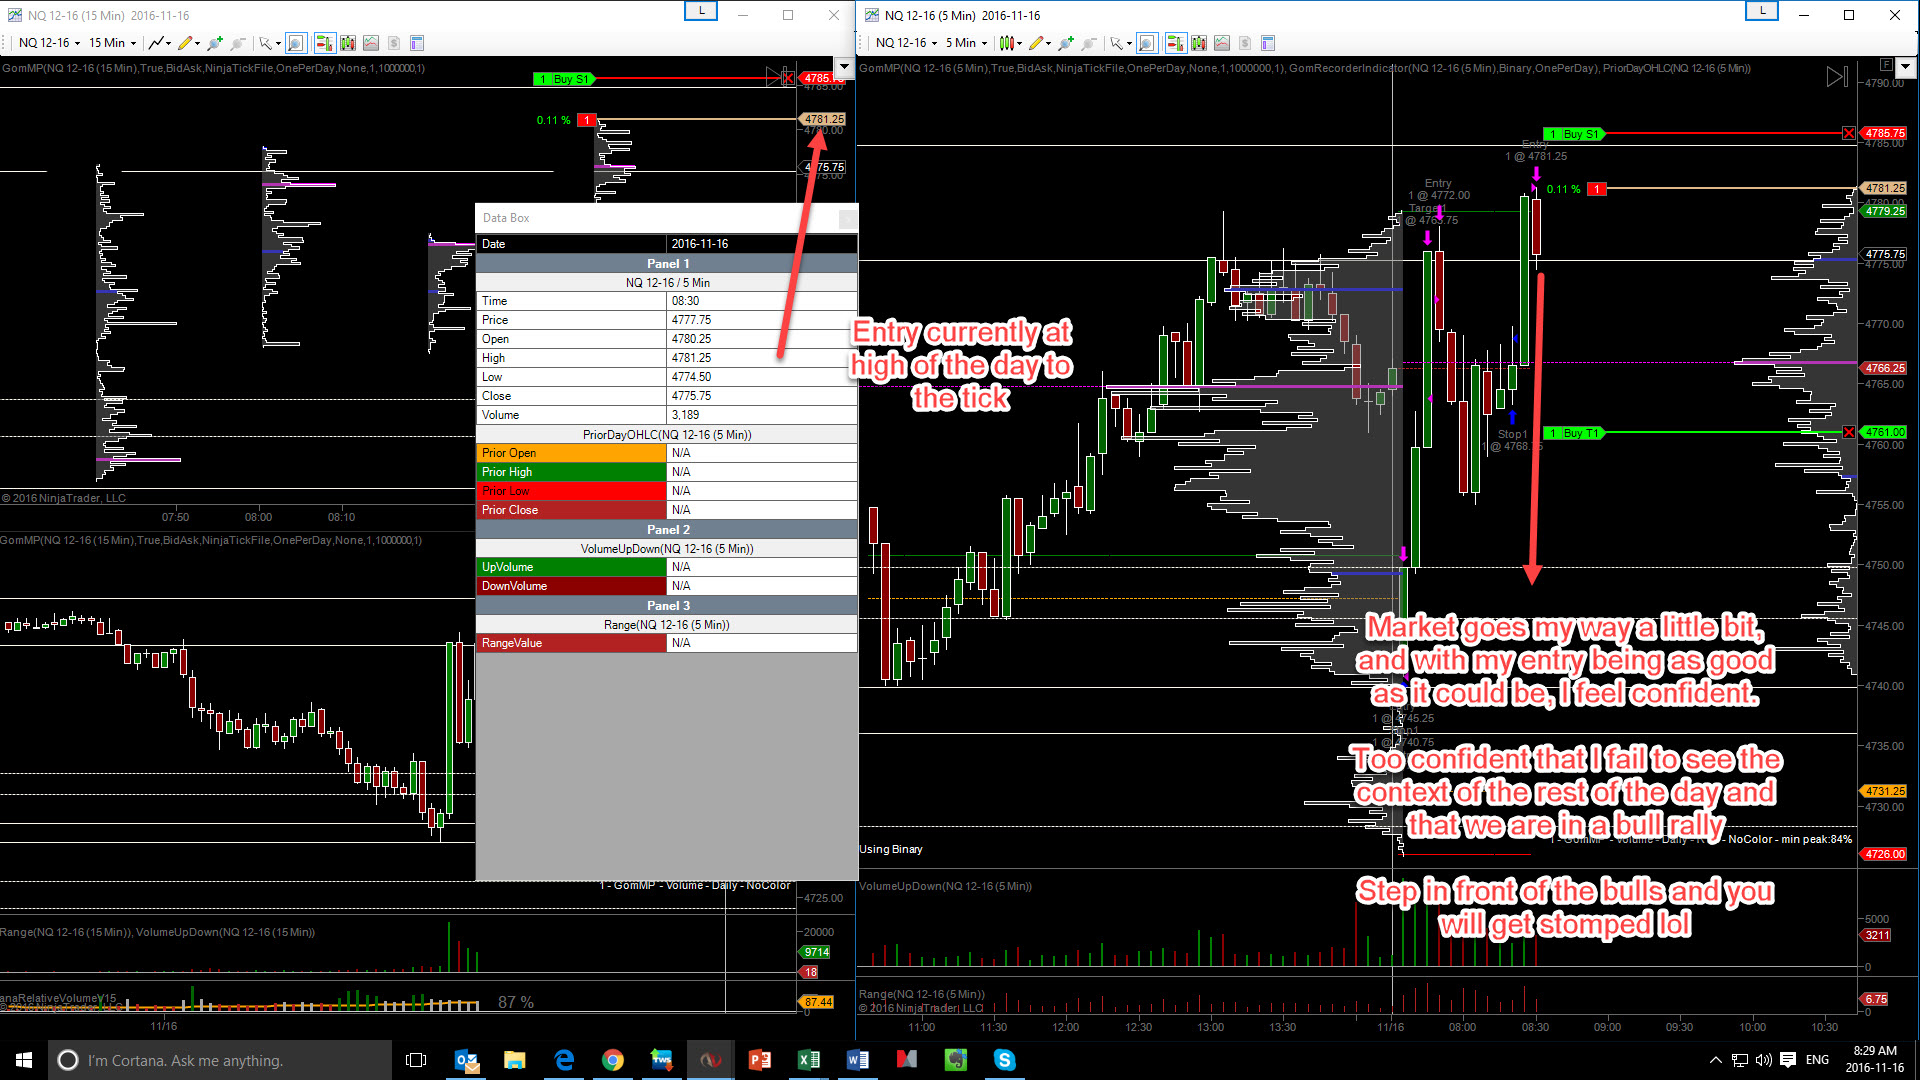This screenshot has width=1920, height=1080.
Task: Toggle Chart Trader icon in 5 Min window
Action: 1175,43
